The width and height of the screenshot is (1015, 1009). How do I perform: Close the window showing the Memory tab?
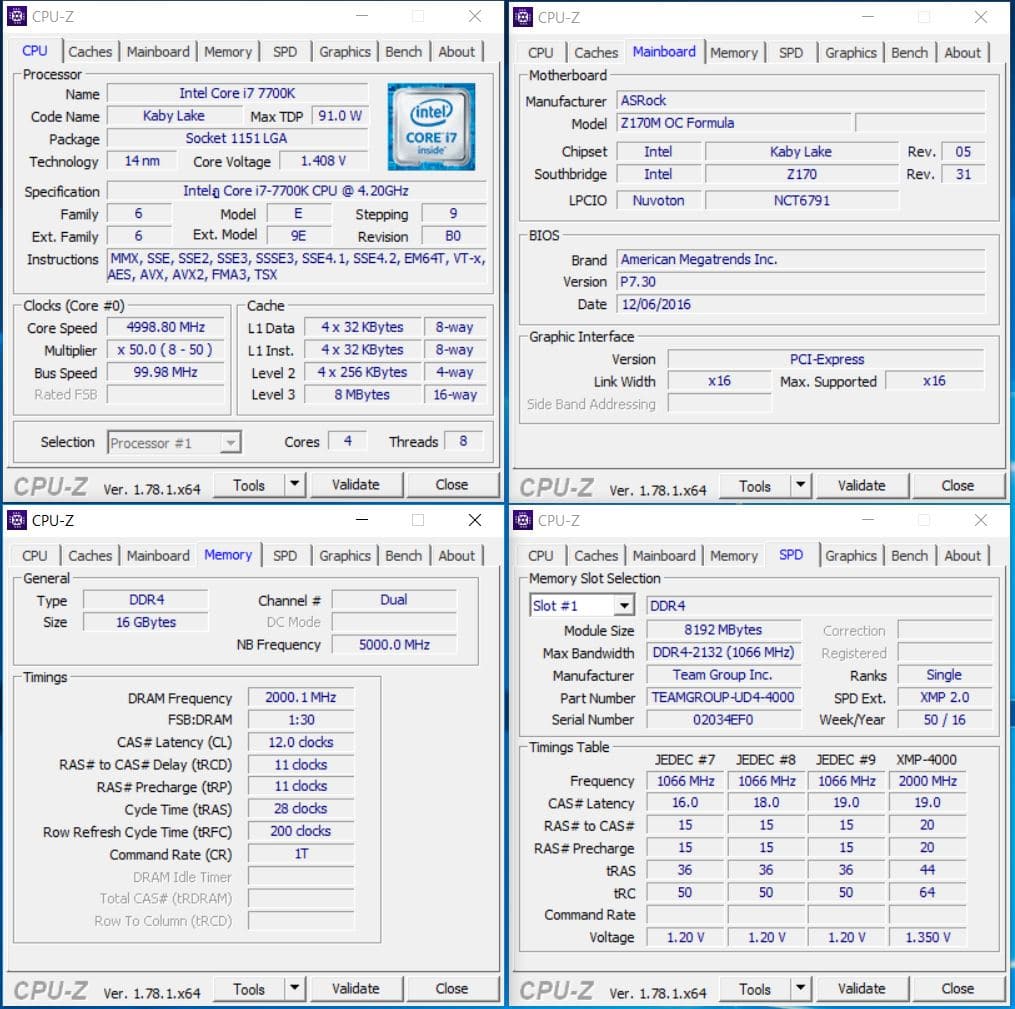(x=475, y=520)
